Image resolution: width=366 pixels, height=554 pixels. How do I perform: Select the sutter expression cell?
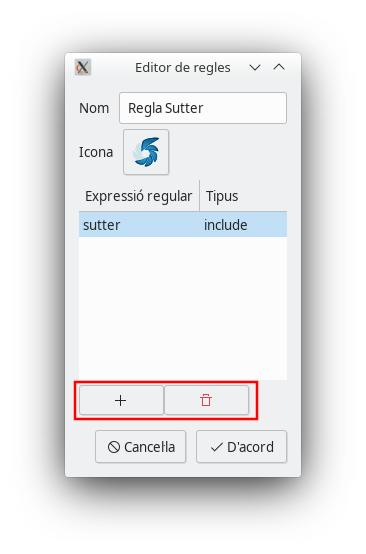[140, 225]
